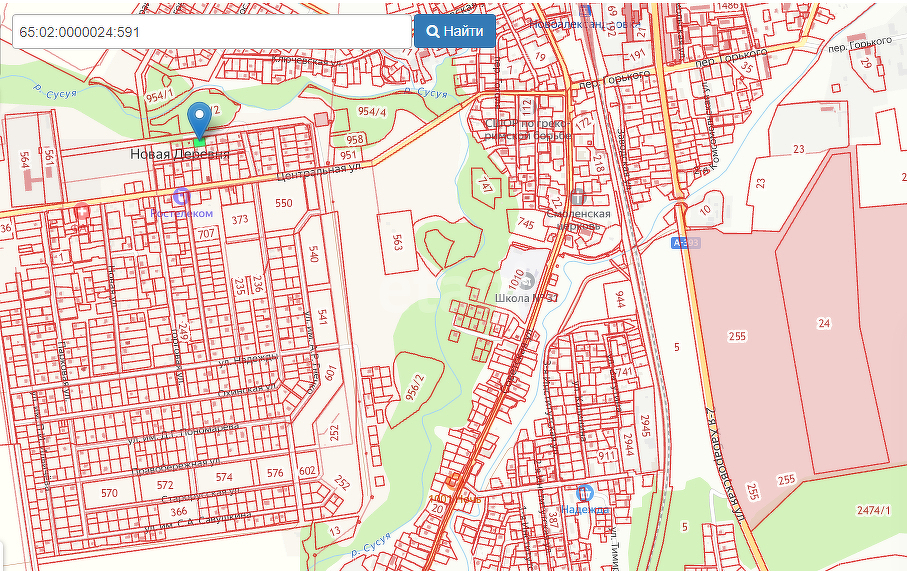Click land parcel labeled 944

tap(619, 297)
